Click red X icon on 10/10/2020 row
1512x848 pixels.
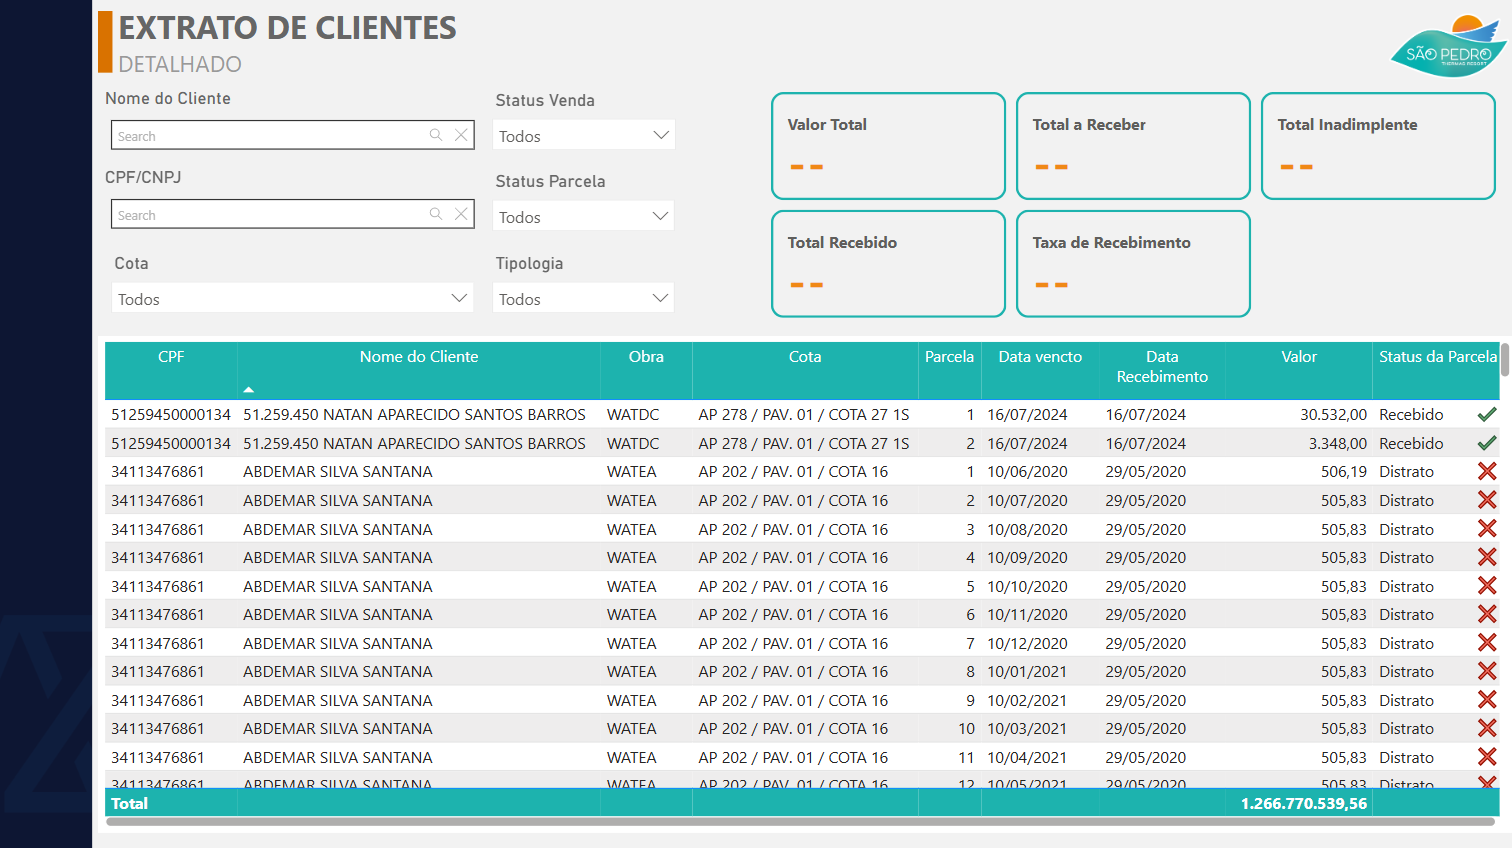pos(1487,586)
